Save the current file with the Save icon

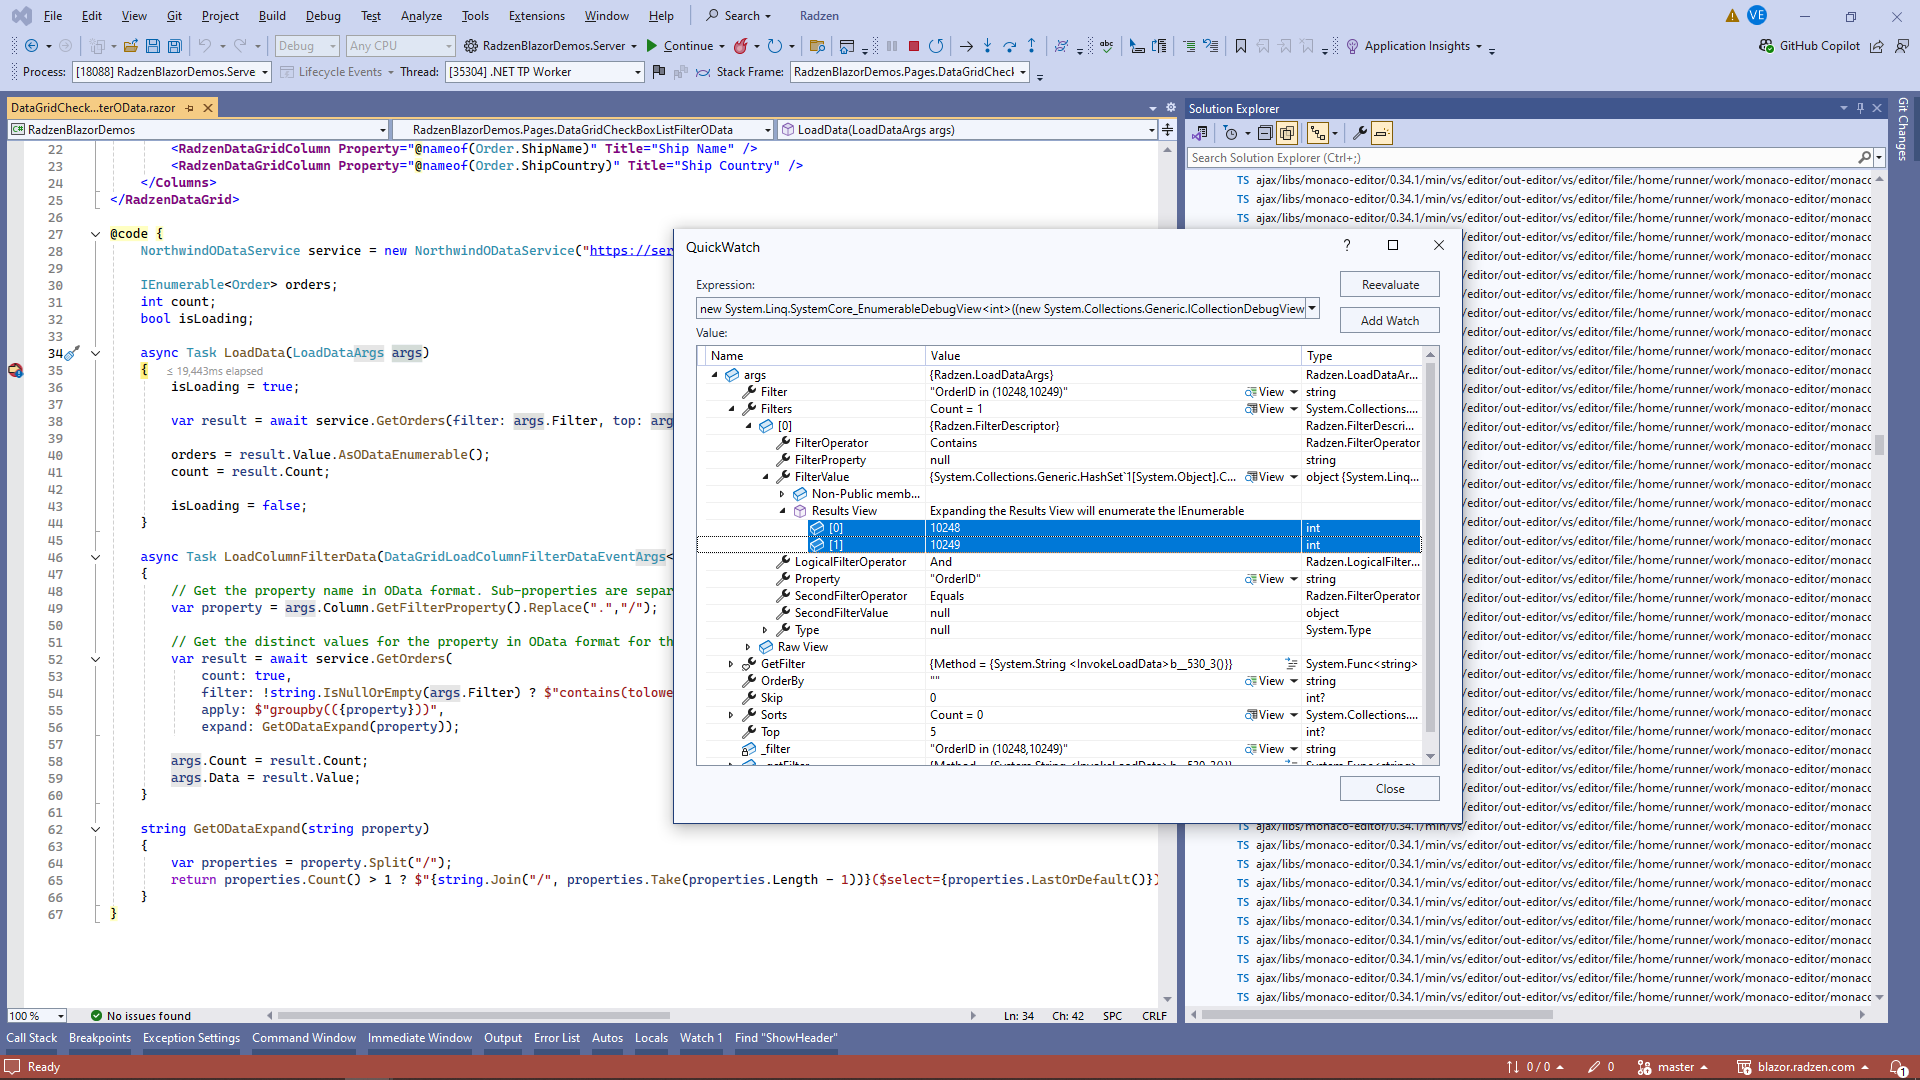tap(153, 46)
